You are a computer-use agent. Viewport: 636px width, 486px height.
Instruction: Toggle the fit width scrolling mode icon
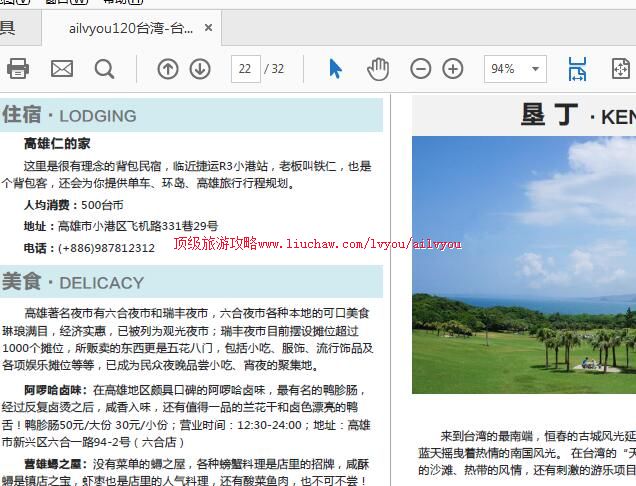coord(577,69)
